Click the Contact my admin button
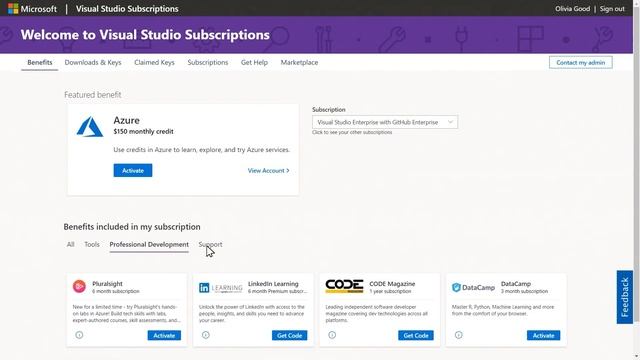This screenshot has height=360, width=640. click(x=580, y=62)
